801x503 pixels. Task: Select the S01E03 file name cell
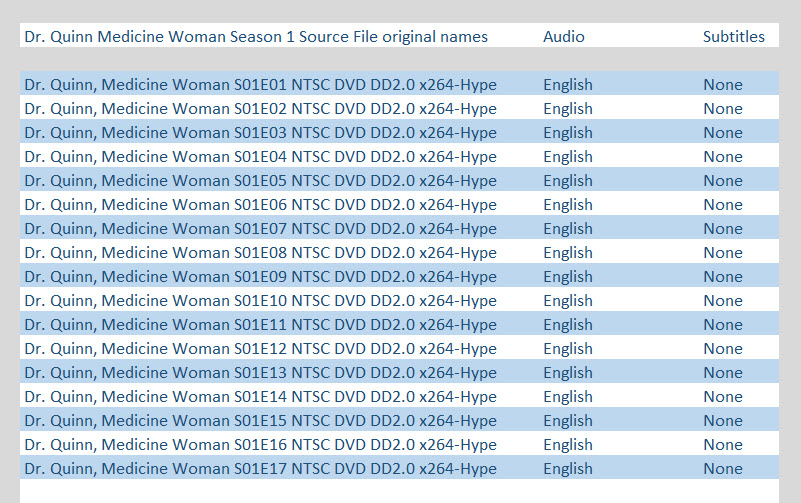(x=261, y=133)
